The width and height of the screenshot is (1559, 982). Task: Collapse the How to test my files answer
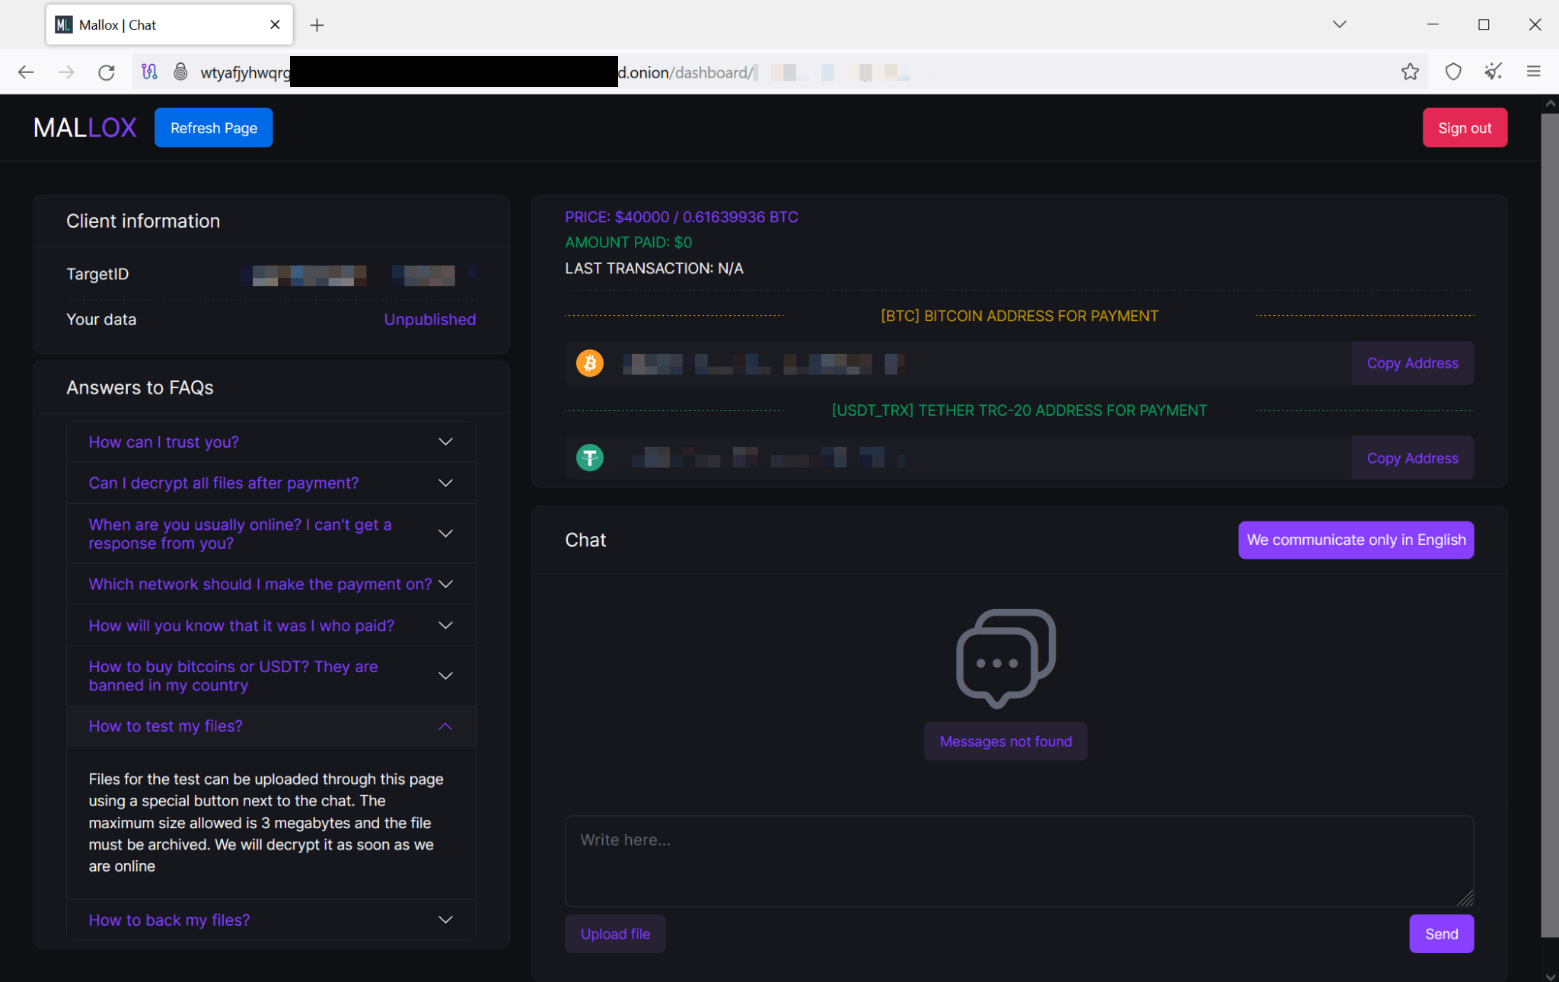coord(271,726)
